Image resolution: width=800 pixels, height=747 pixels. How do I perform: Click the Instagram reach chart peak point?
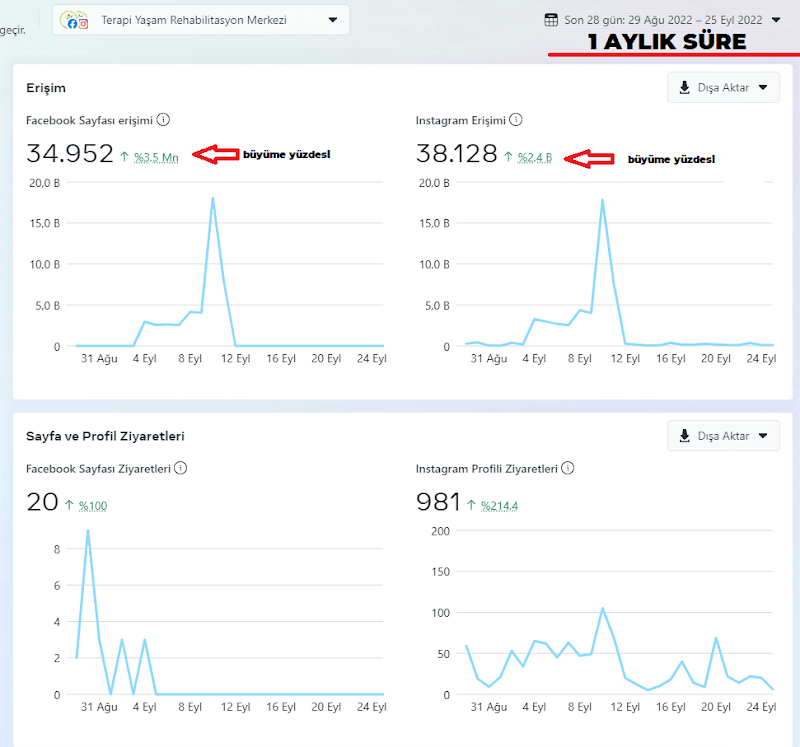pos(603,200)
